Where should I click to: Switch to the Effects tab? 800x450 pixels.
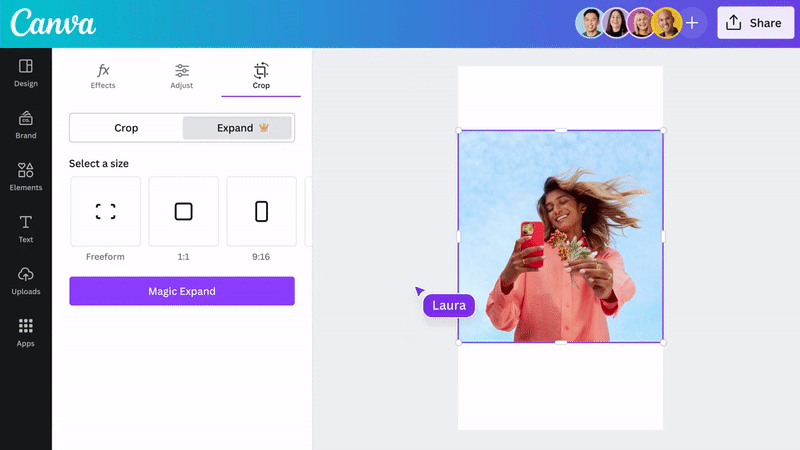[103, 77]
